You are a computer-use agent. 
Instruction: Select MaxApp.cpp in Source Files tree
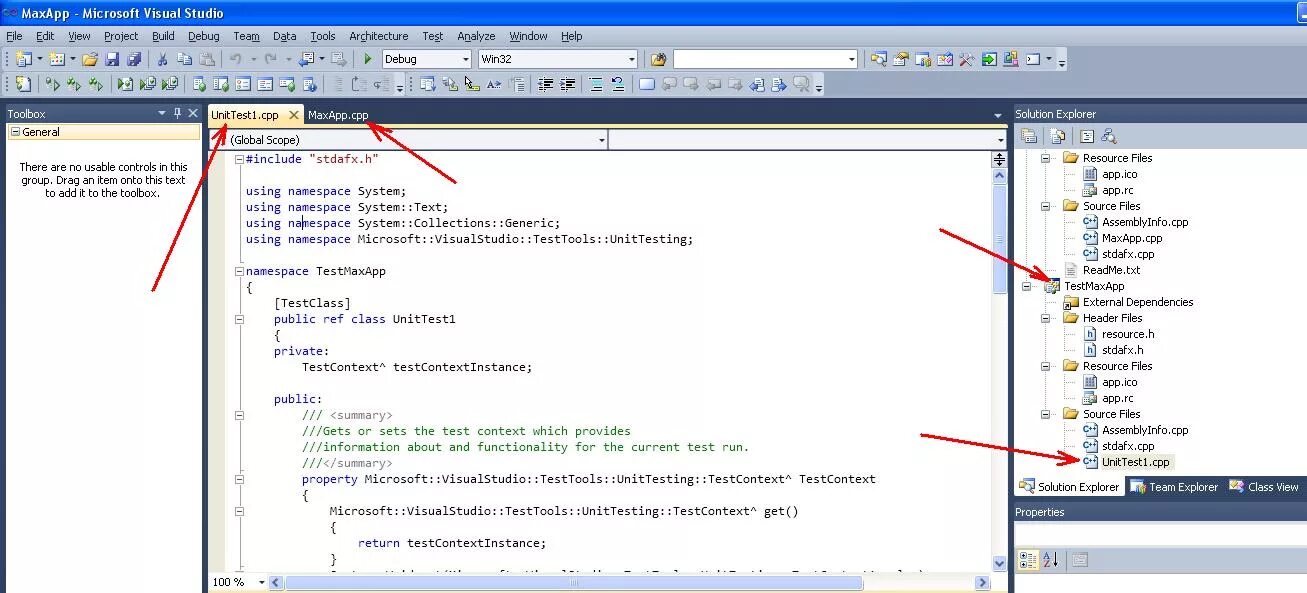[1132, 238]
